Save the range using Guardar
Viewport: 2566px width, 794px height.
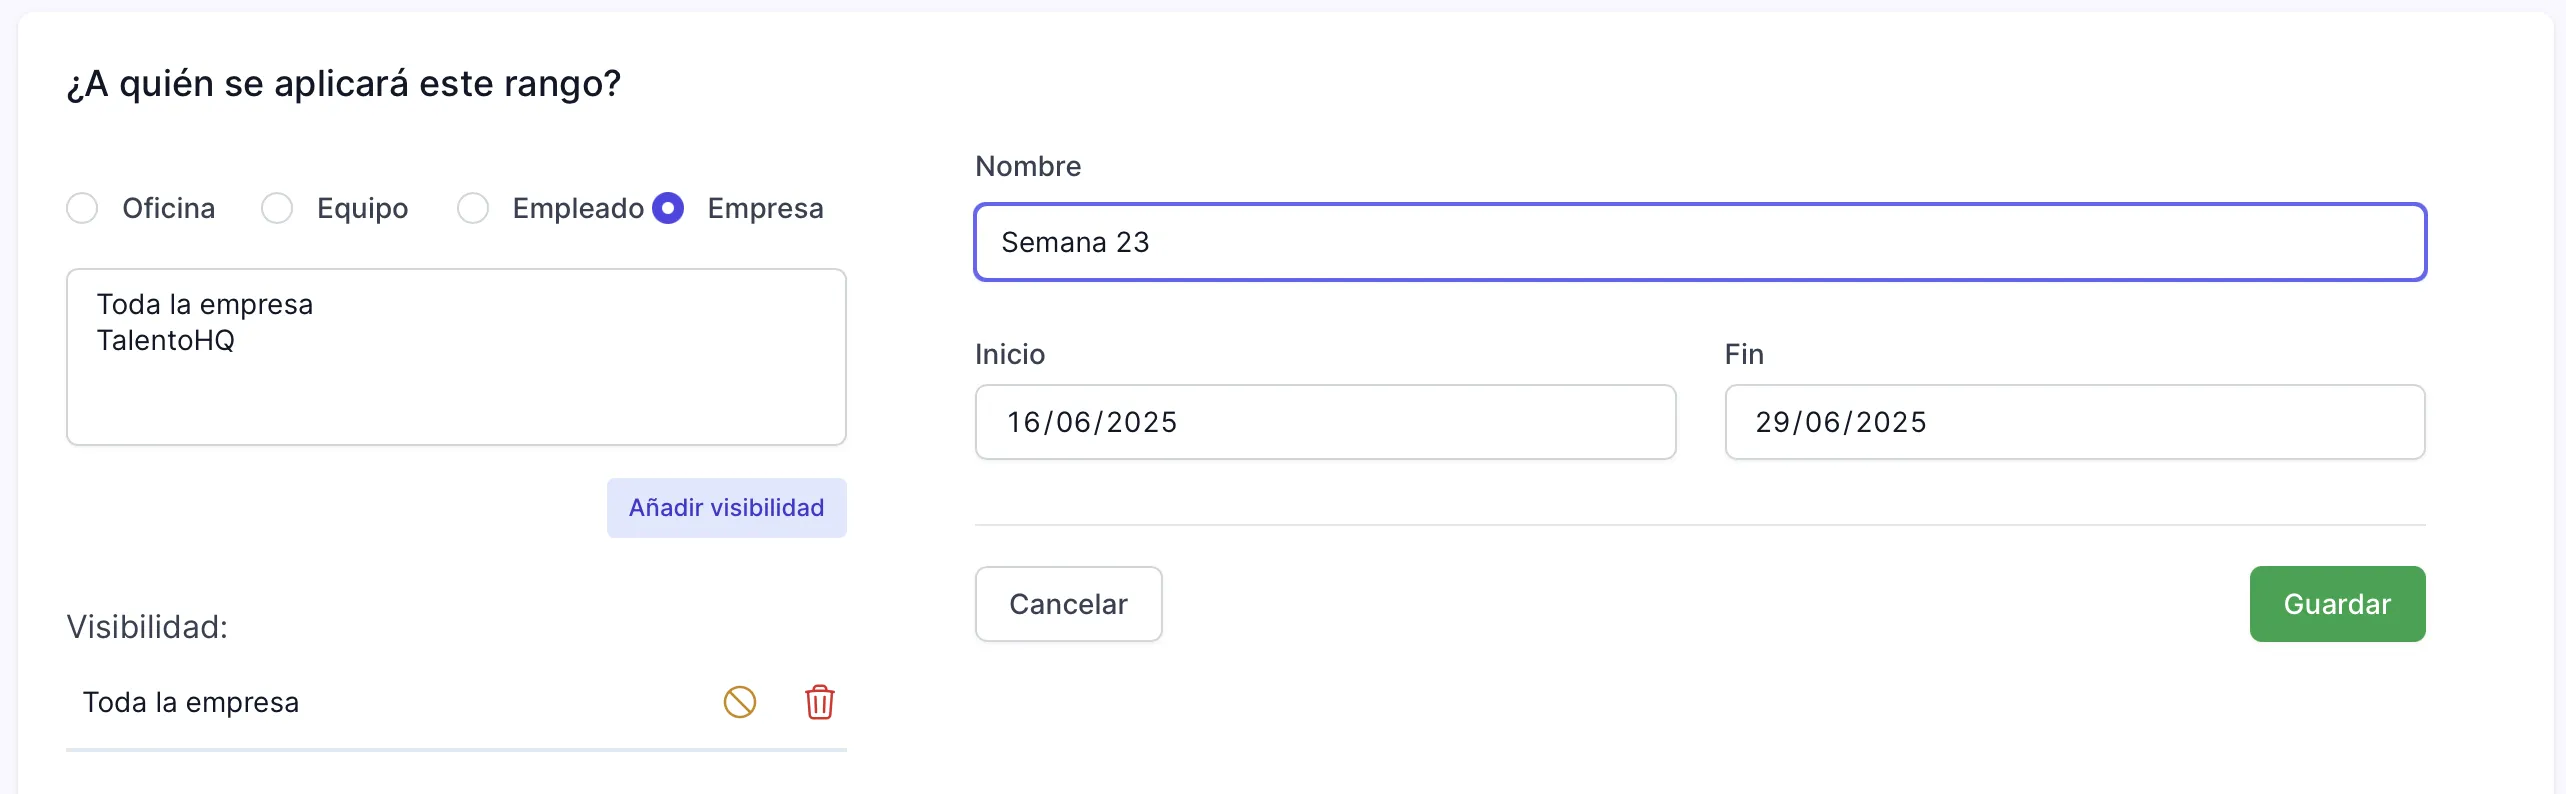pyautogui.click(x=2337, y=603)
